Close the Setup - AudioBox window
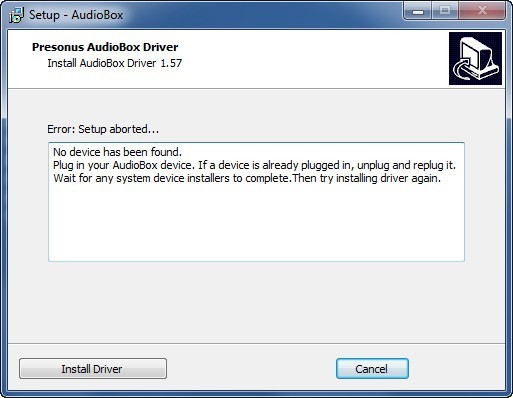 (x=482, y=11)
